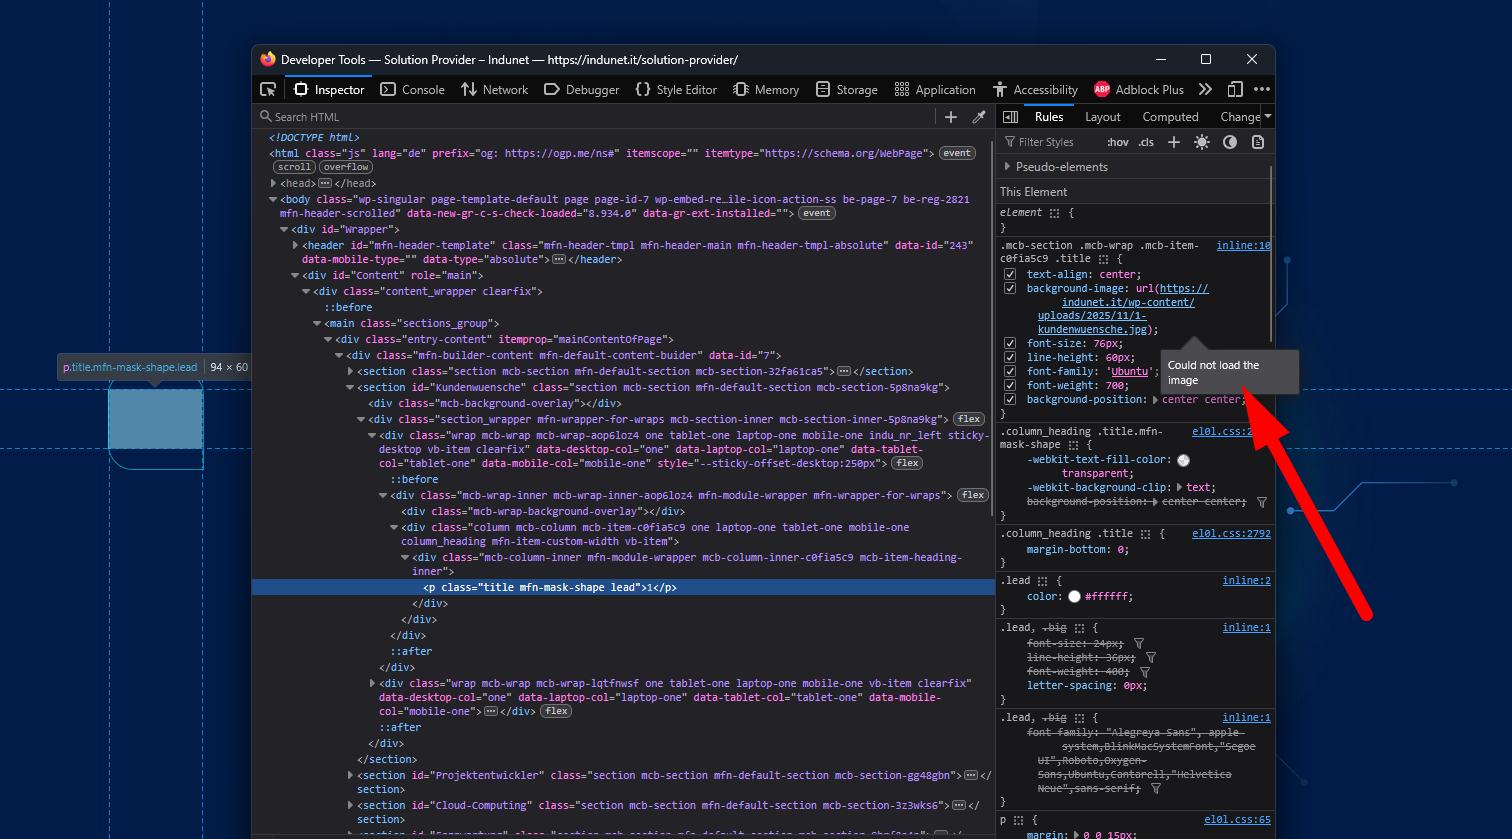Open responsive design mode icon

coord(1235,89)
